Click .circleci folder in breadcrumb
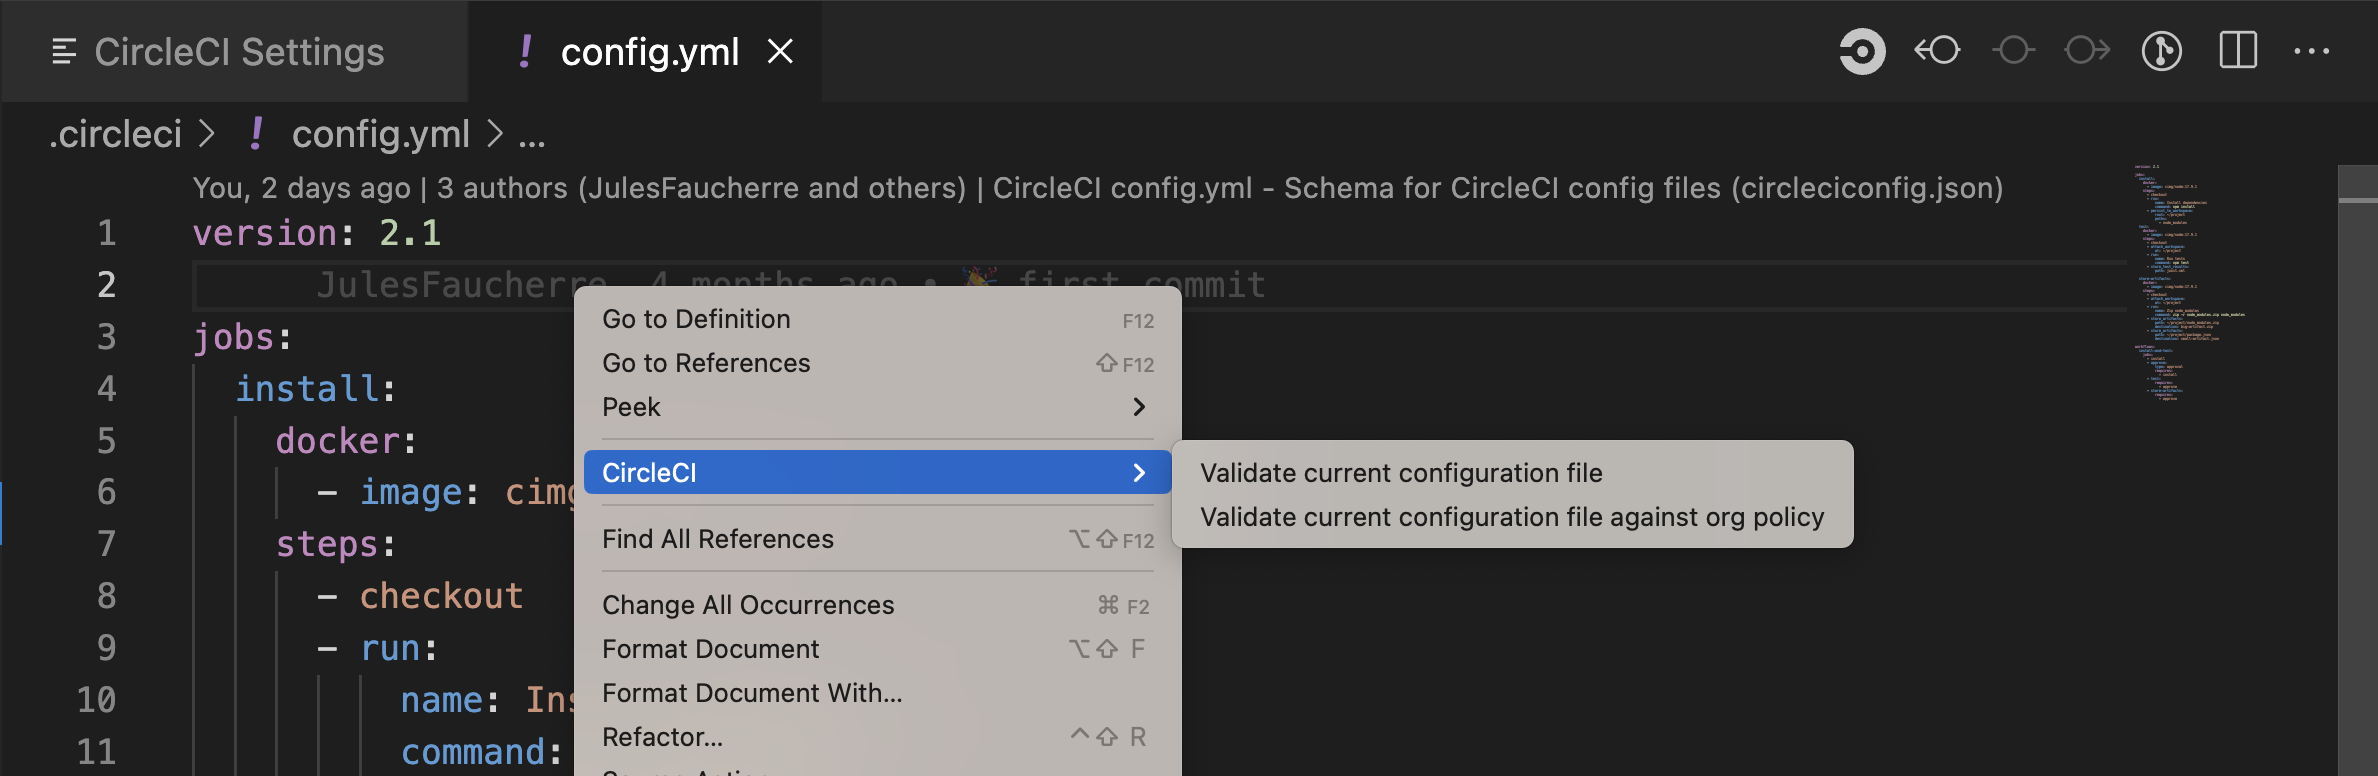Viewport: 2378px width, 776px height. point(116,134)
